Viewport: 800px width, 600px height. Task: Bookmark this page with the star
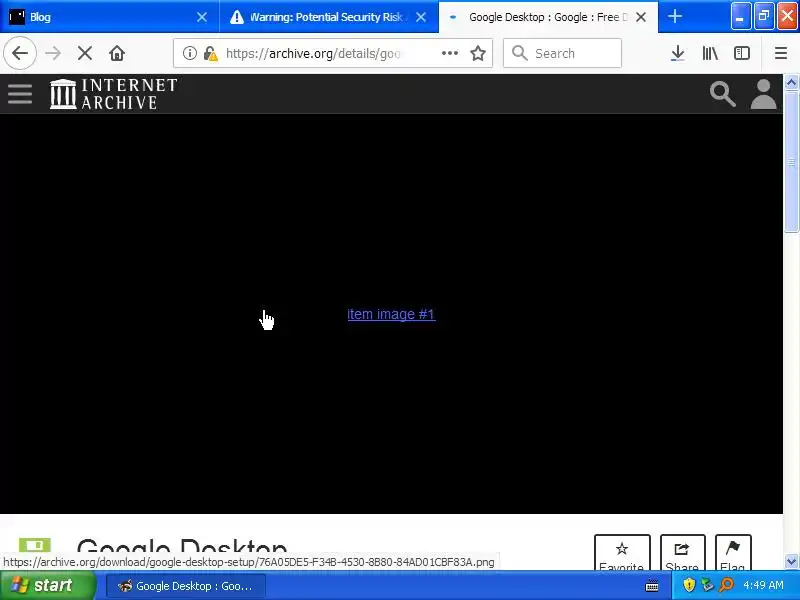tap(478, 53)
